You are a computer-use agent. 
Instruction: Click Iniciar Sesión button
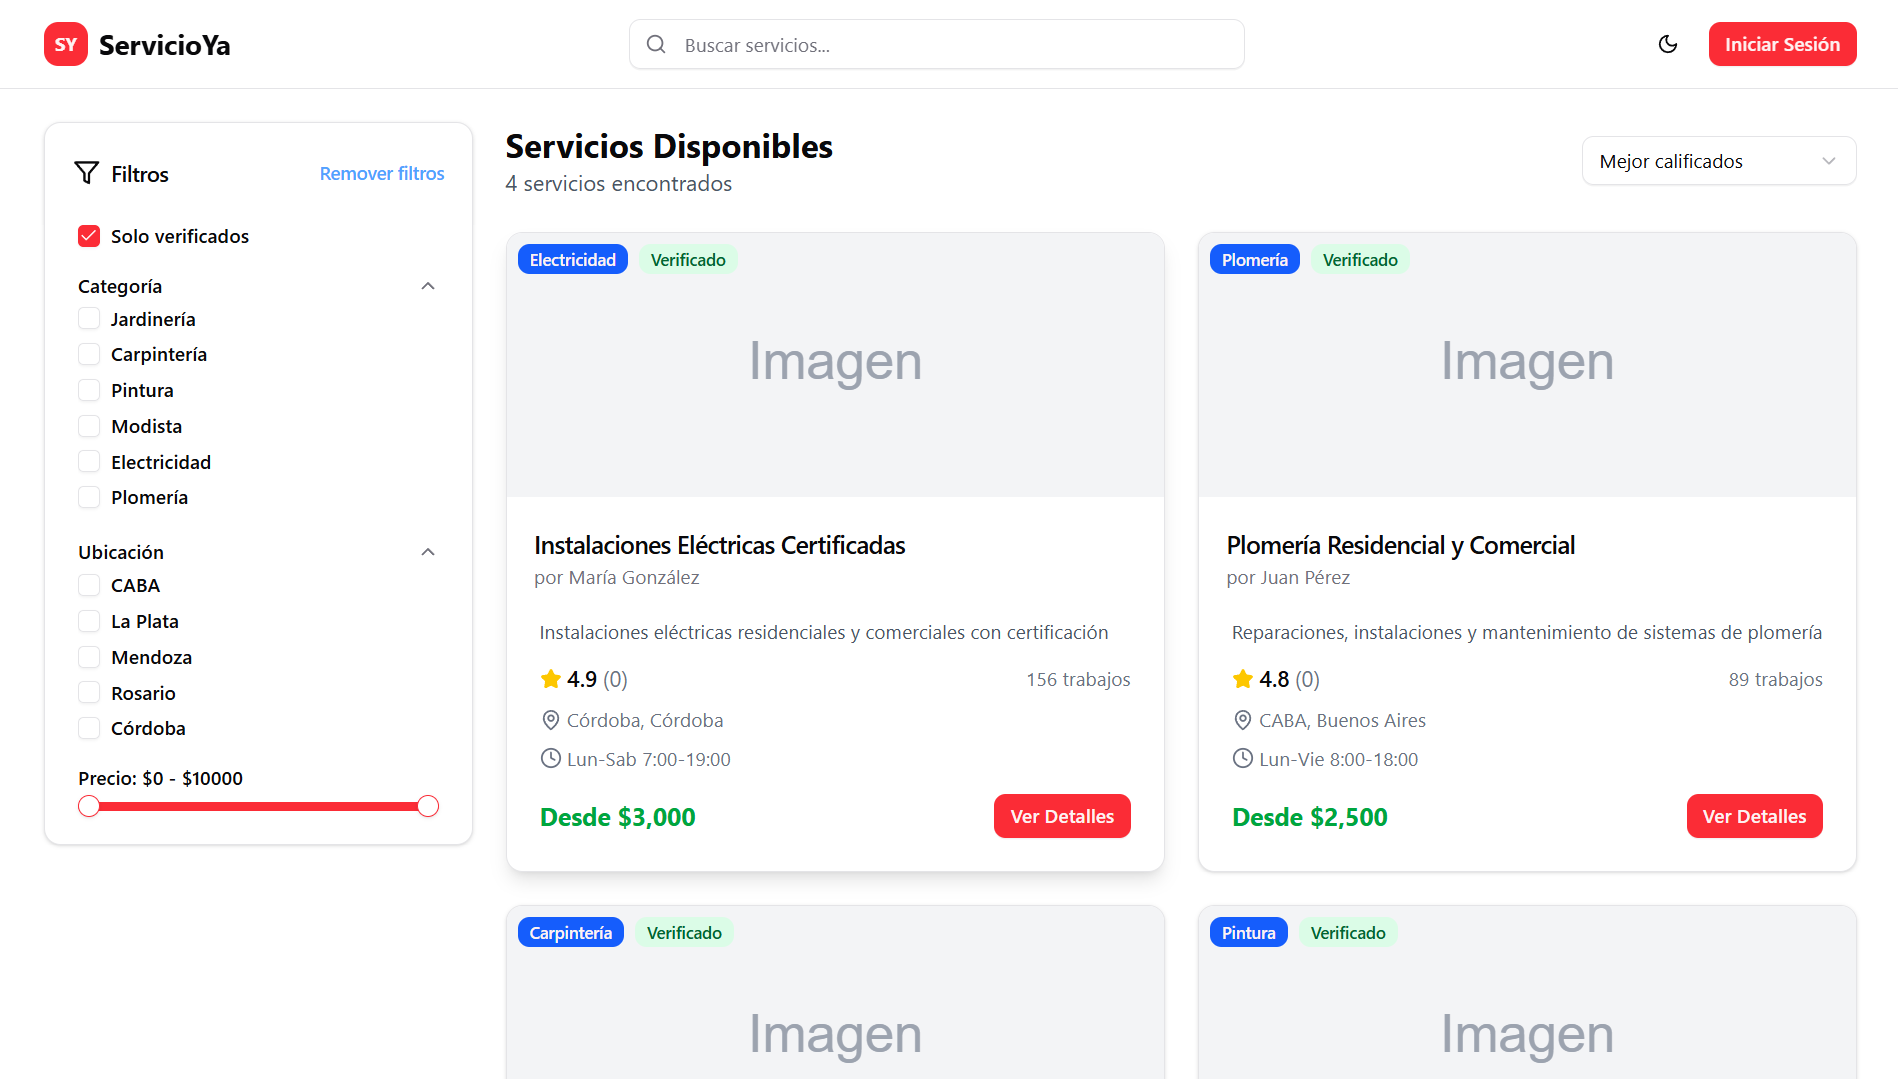[1782, 44]
